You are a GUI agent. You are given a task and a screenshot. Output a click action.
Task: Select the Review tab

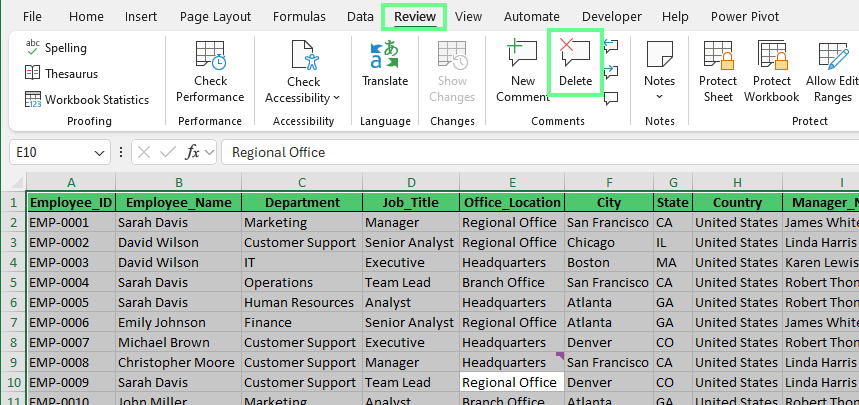click(x=415, y=17)
